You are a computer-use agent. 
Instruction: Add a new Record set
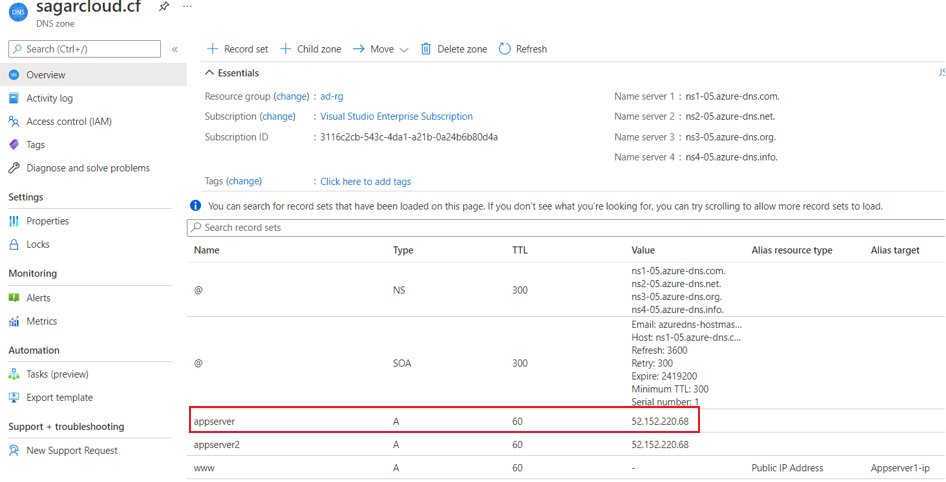(x=237, y=49)
